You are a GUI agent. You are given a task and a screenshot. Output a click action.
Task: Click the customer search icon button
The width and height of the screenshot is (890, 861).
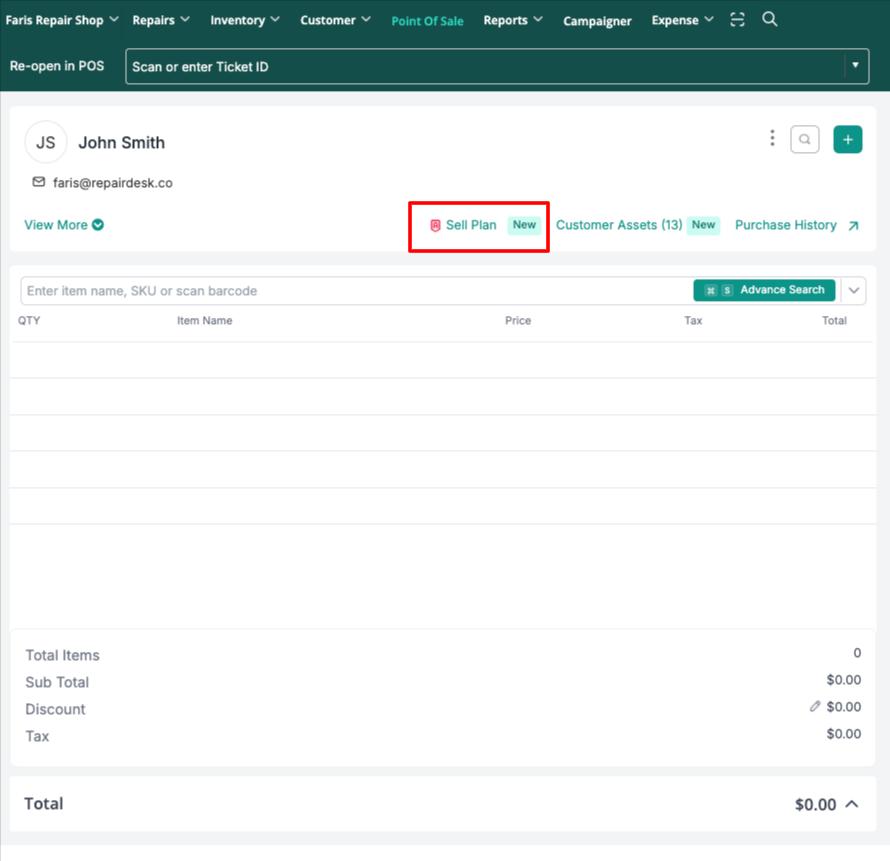(805, 140)
